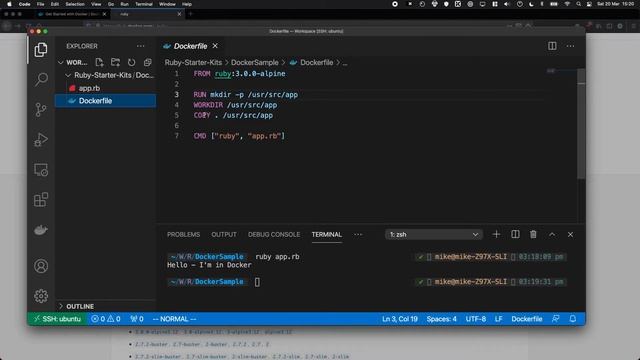Click Ruby-Starter-Kits breadcrumb
Screen dimensions: 640x360
click(x=193, y=62)
